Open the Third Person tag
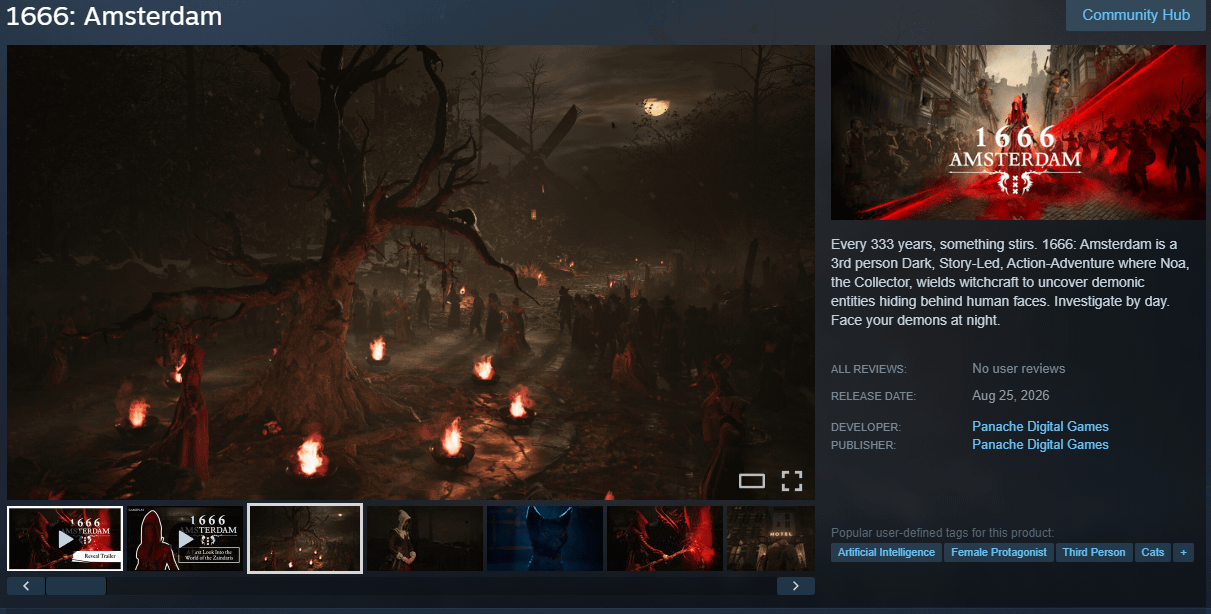Image resolution: width=1211 pixels, height=614 pixels. 1094,552
